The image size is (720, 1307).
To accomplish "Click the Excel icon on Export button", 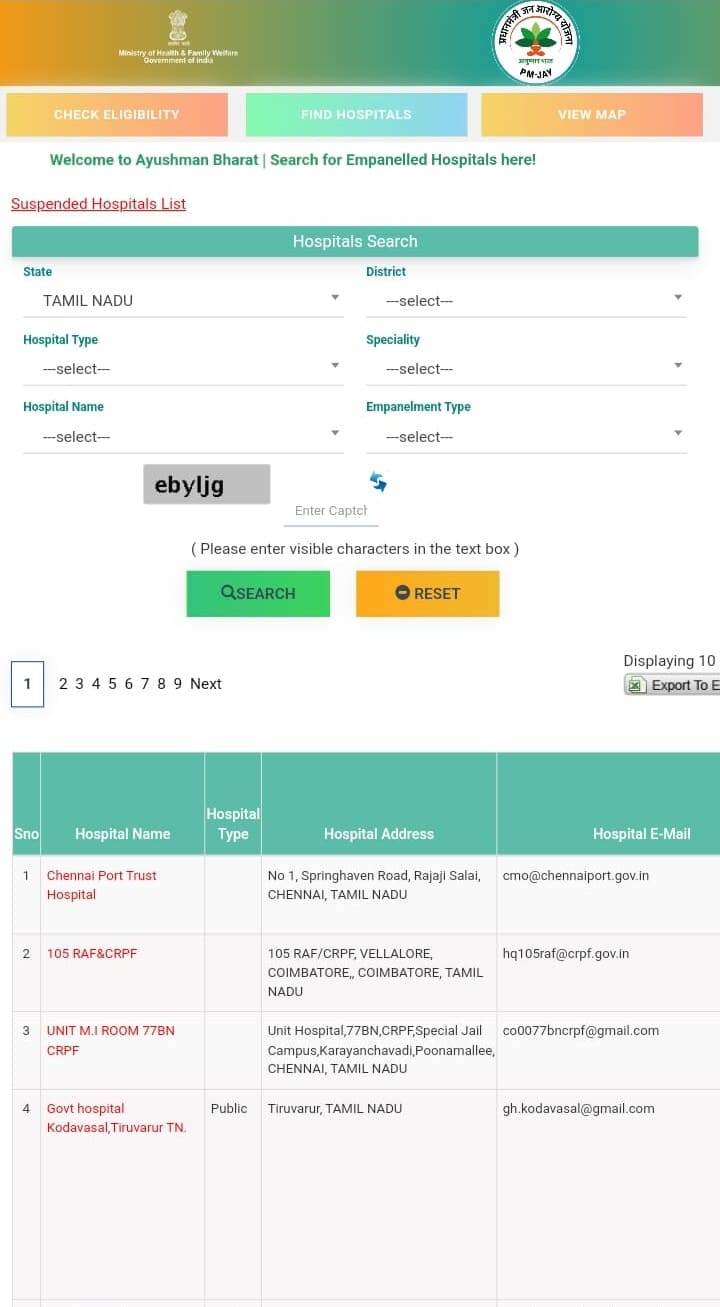I will pos(636,685).
